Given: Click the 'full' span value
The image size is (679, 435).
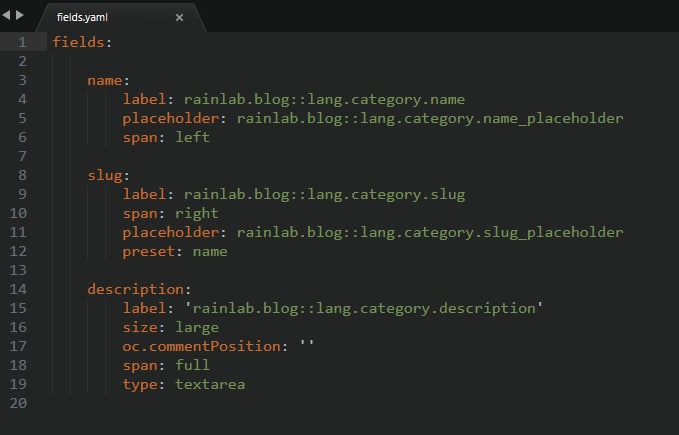Looking at the screenshot, I should click(192, 365).
